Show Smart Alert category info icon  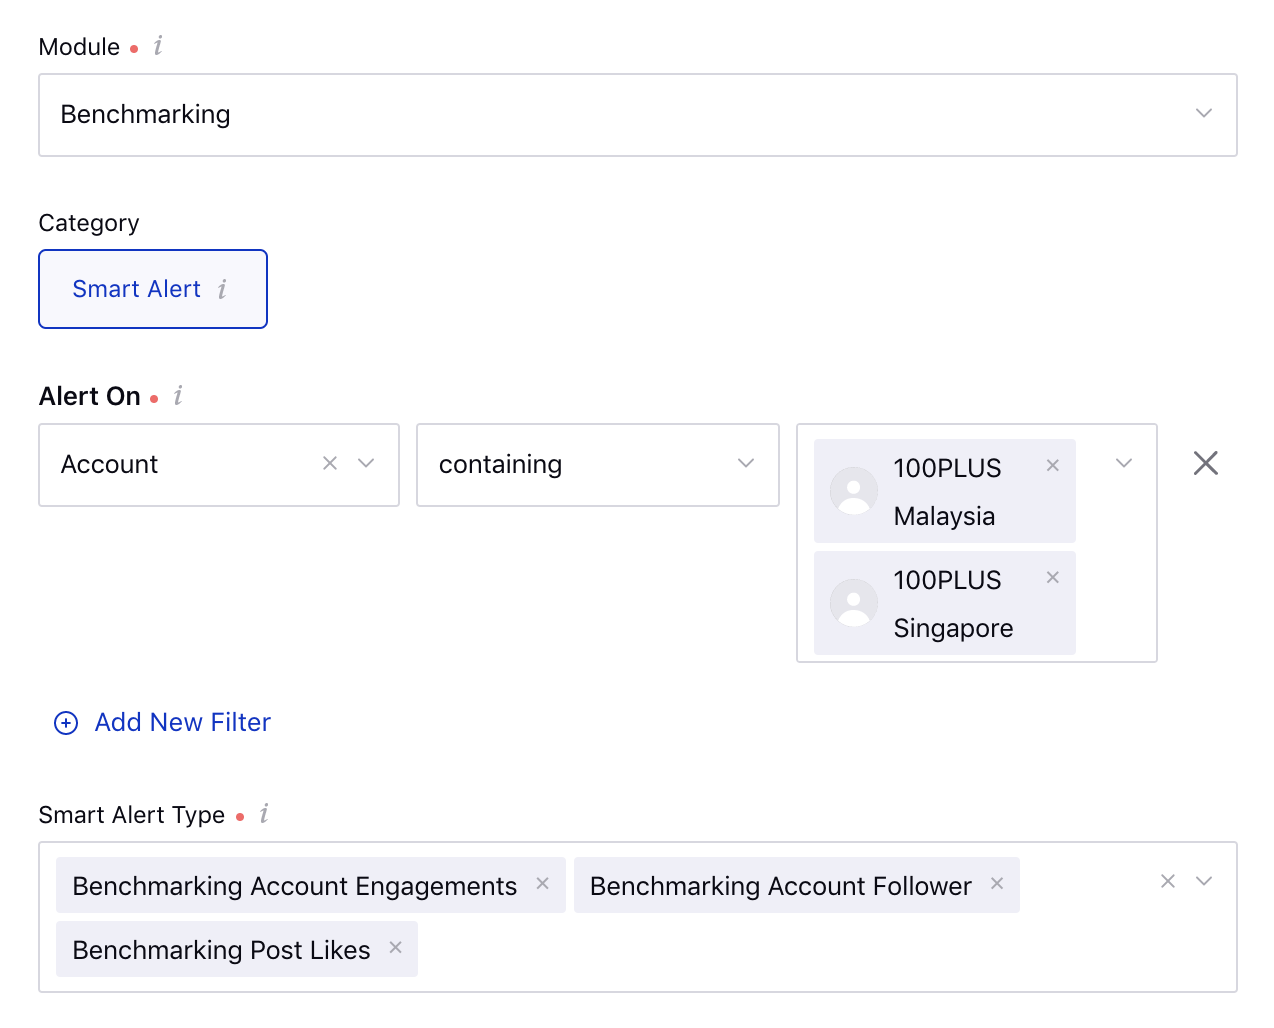[x=222, y=289]
